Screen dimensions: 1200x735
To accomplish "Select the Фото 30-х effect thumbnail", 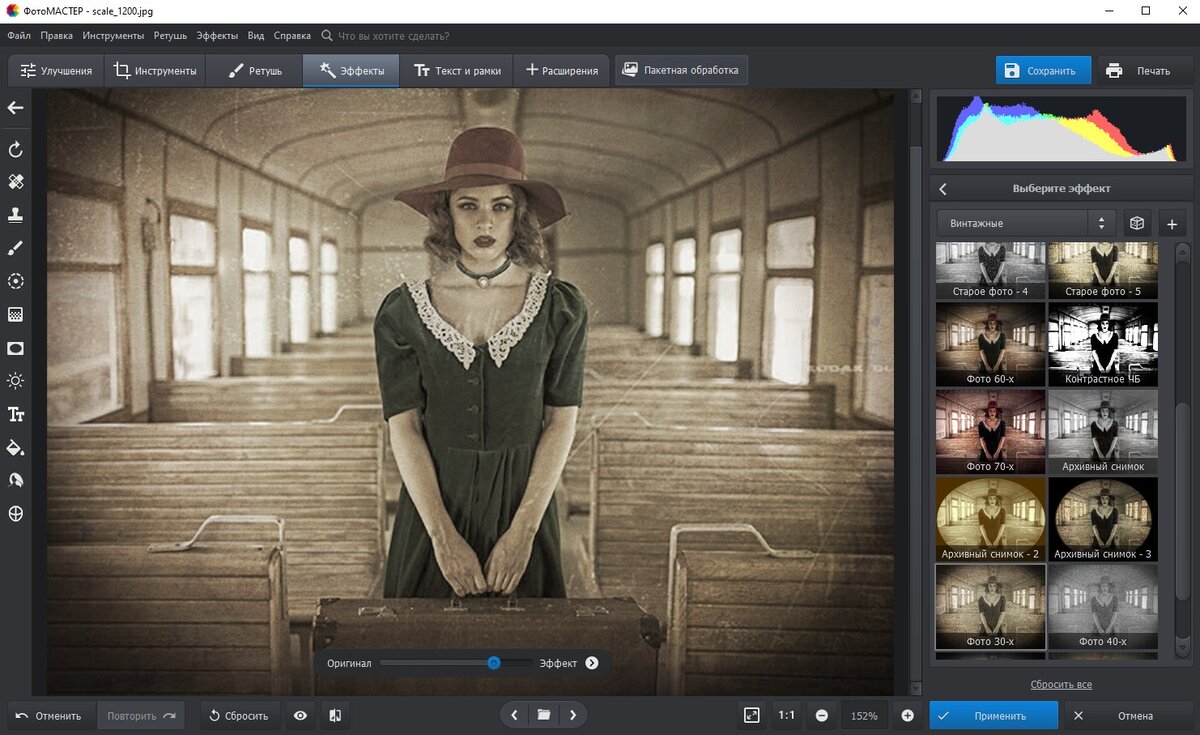I will tap(991, 606).
